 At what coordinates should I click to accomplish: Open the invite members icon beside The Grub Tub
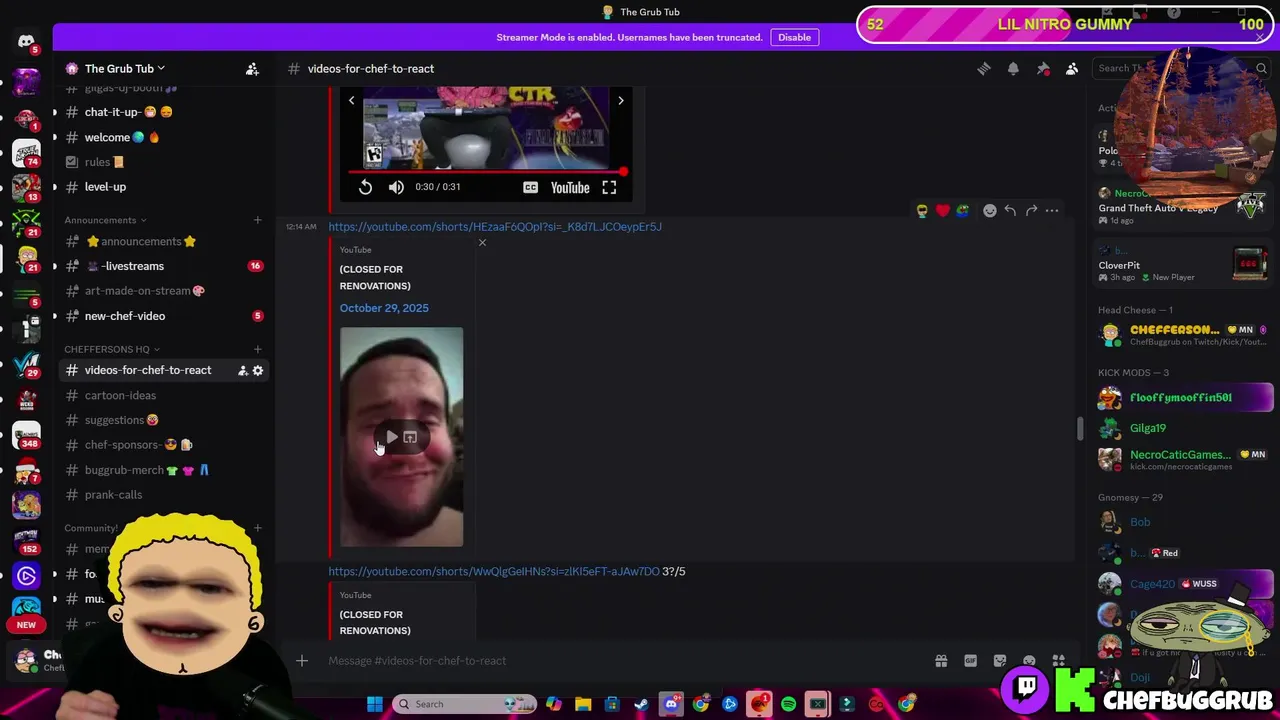[252, 68]
